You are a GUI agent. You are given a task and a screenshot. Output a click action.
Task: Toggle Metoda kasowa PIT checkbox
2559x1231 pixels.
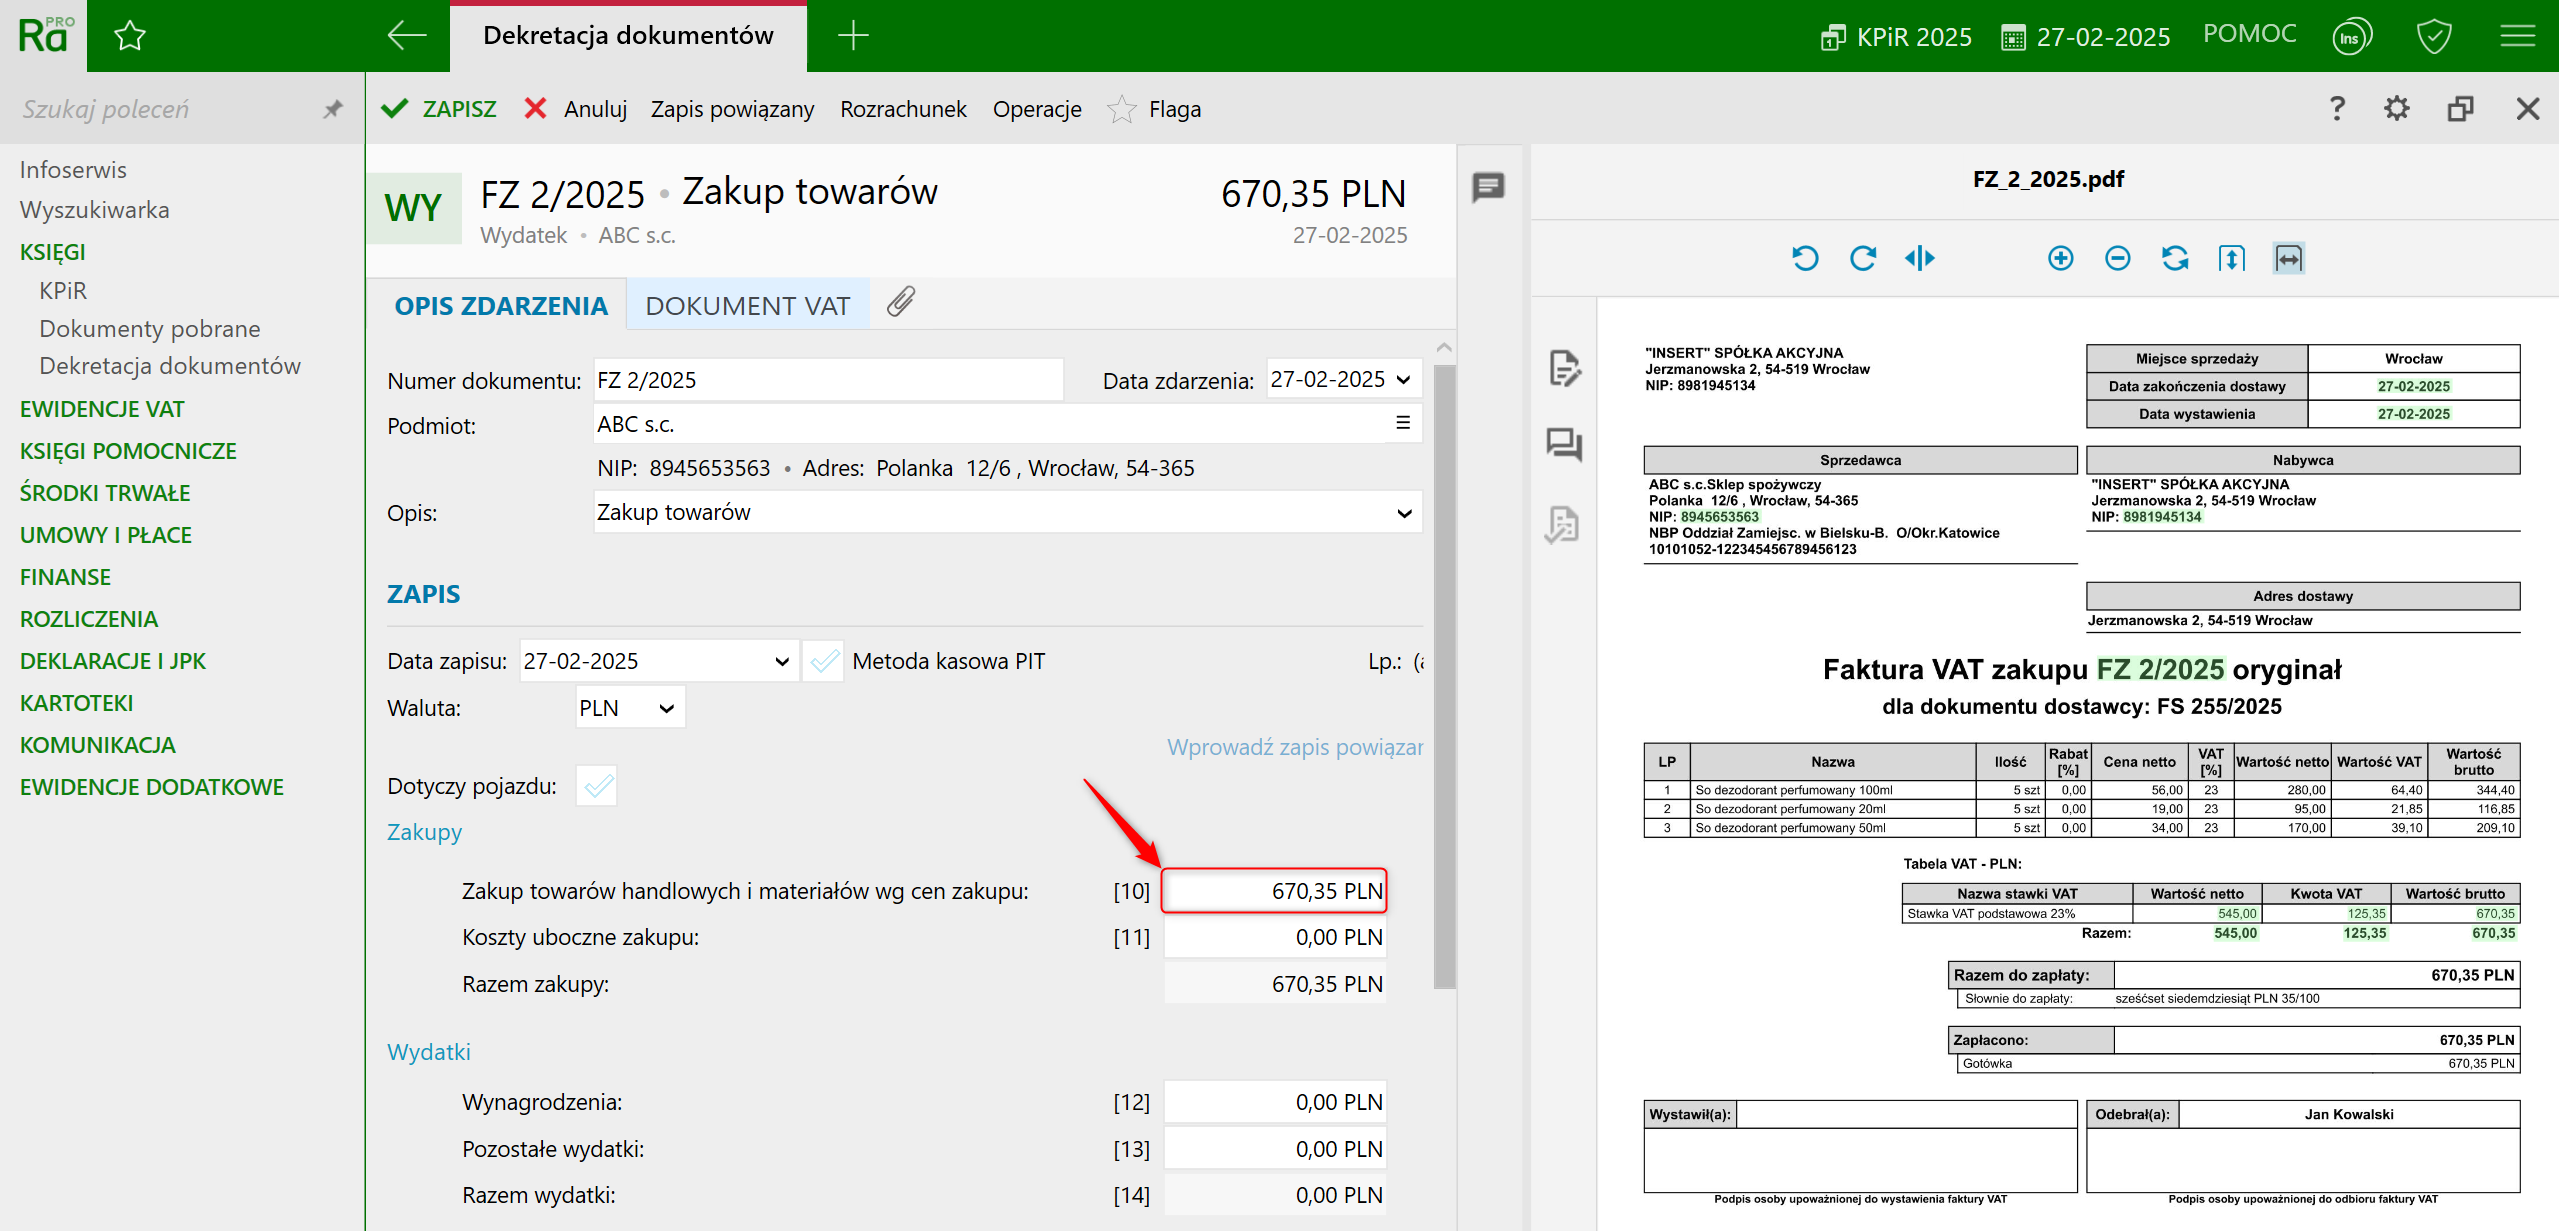[x=824, y=661]
